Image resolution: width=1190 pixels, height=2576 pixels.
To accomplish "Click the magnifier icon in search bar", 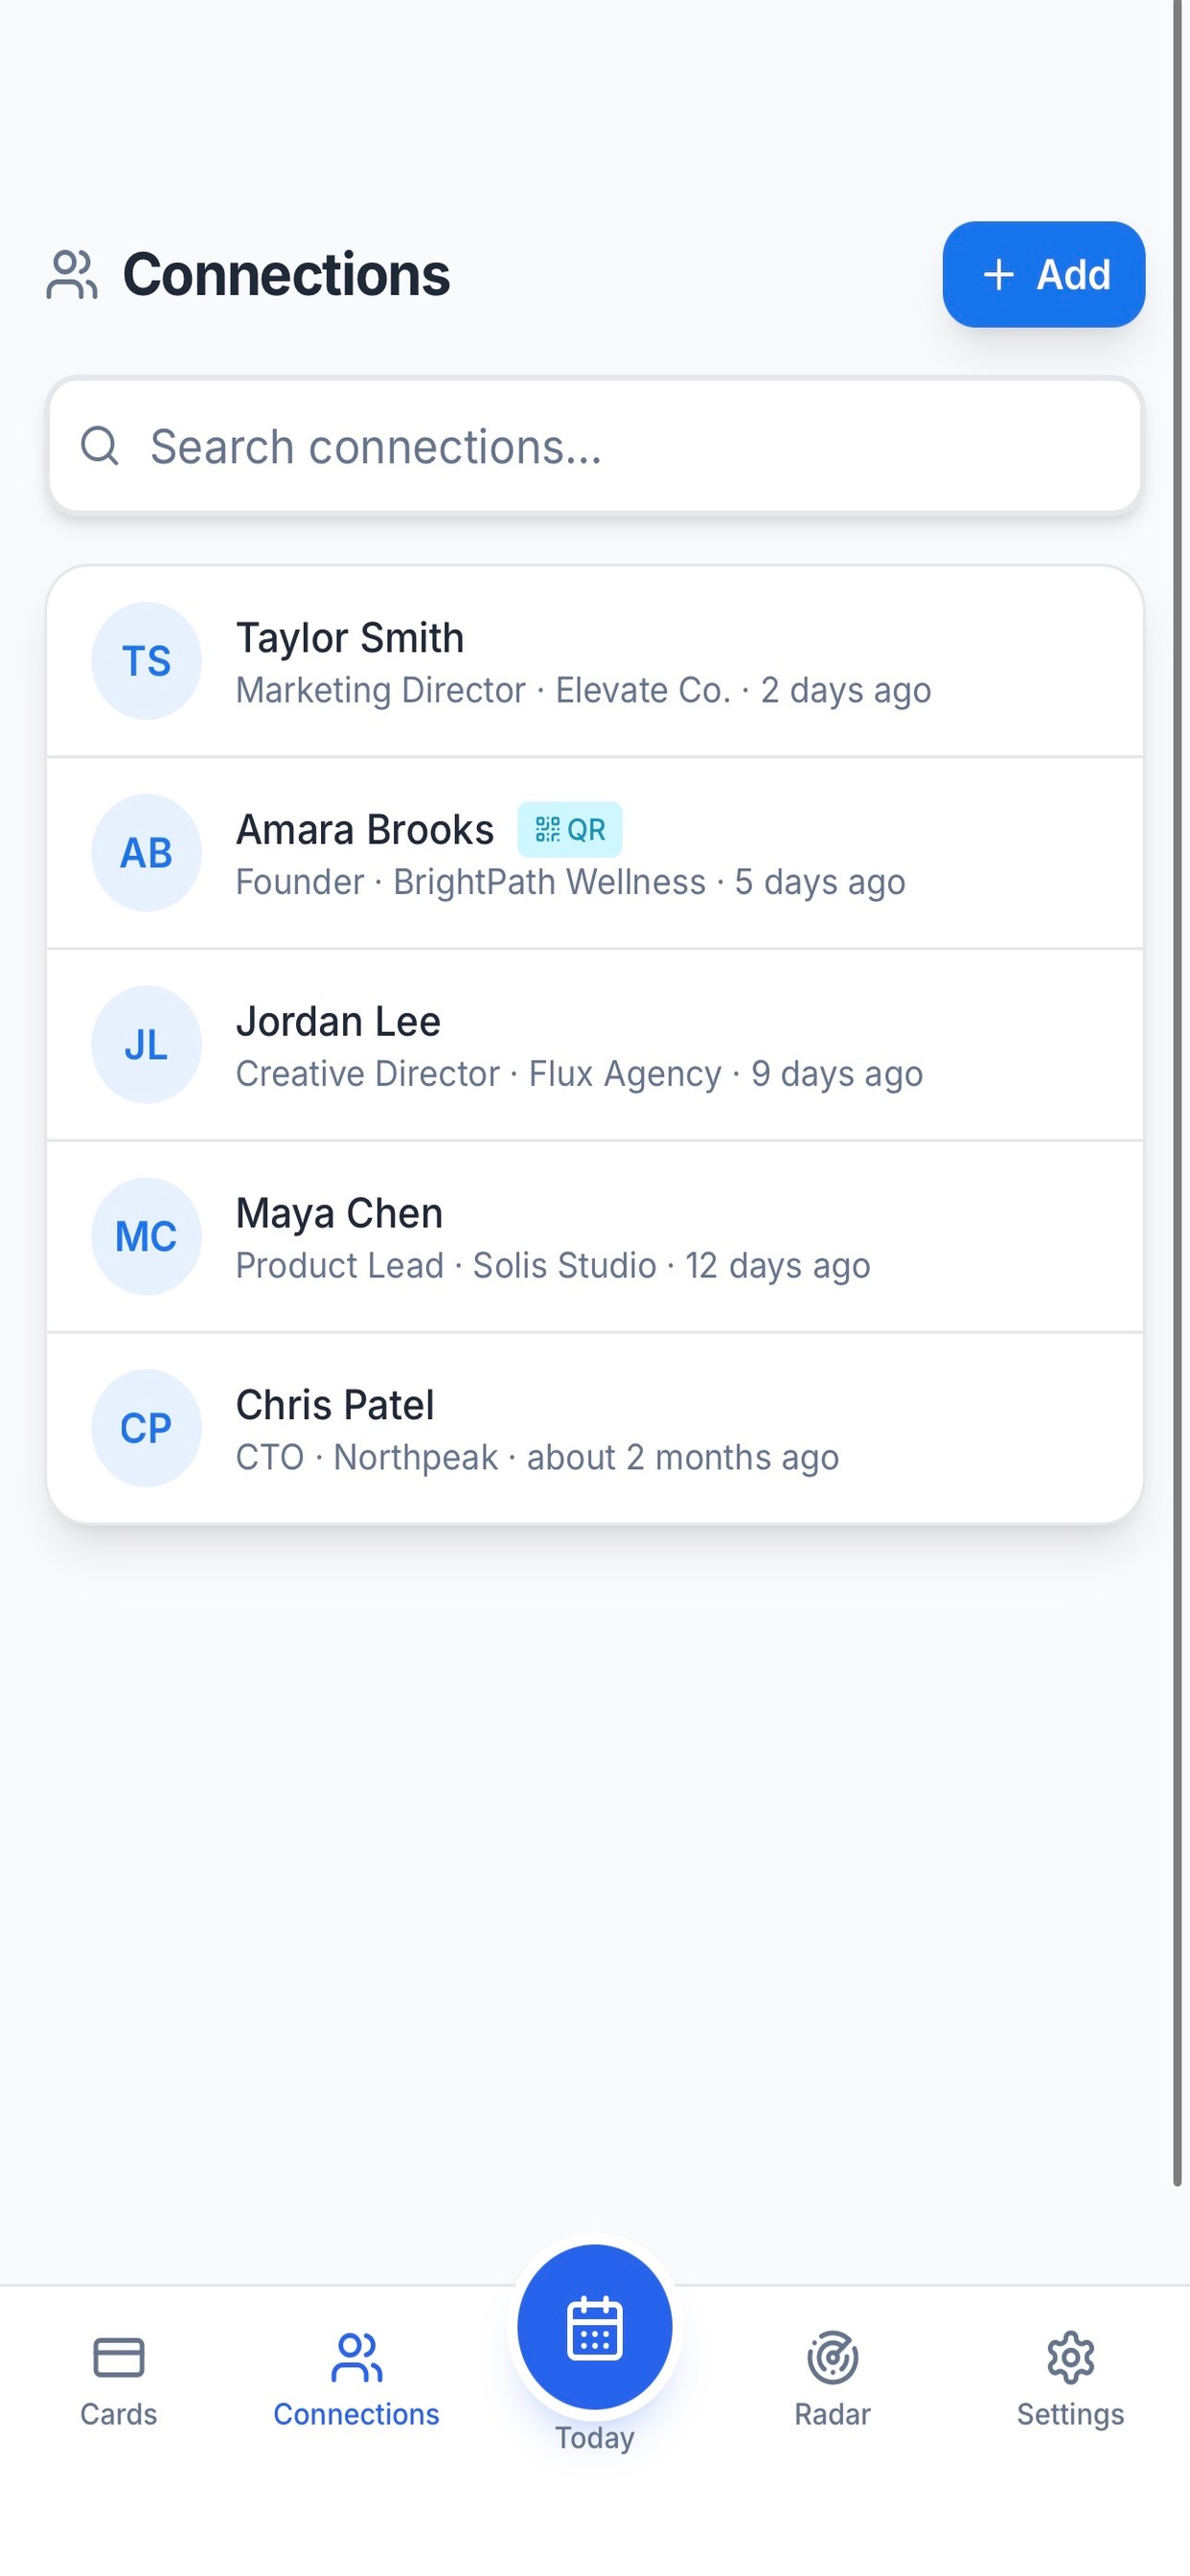I will point(100,446).
